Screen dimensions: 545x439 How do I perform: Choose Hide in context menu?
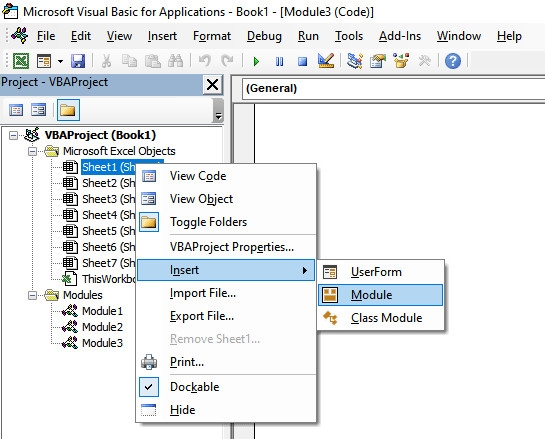tap(226, 410)
